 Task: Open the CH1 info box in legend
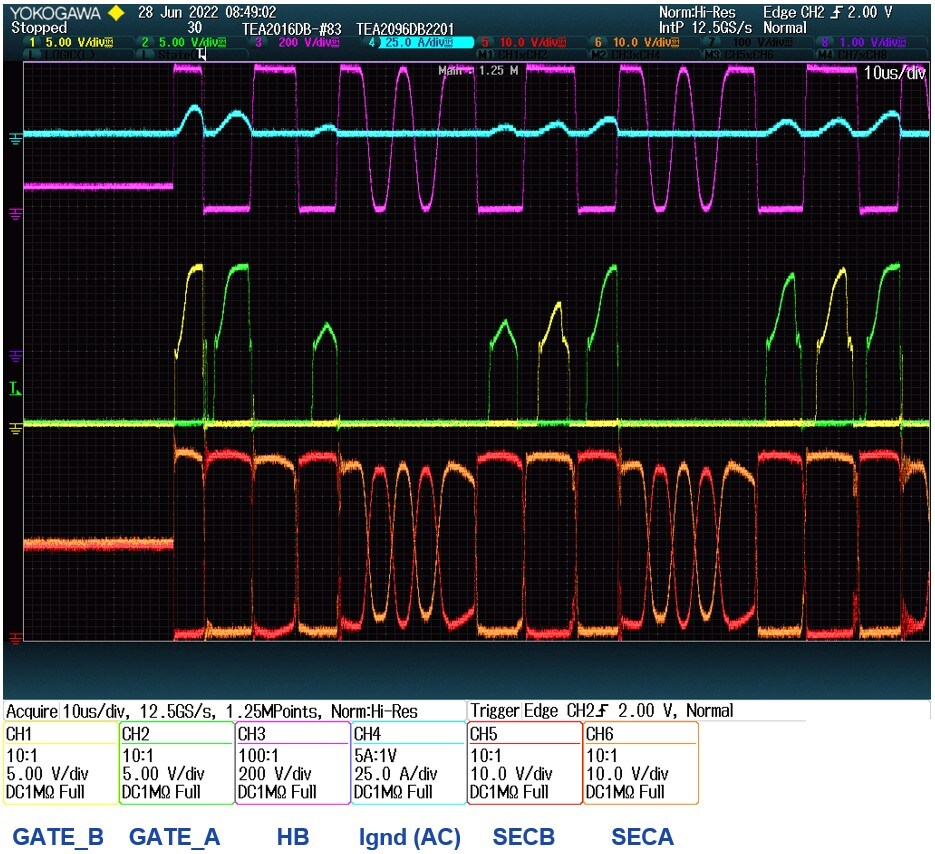click(x=60, y=763)
